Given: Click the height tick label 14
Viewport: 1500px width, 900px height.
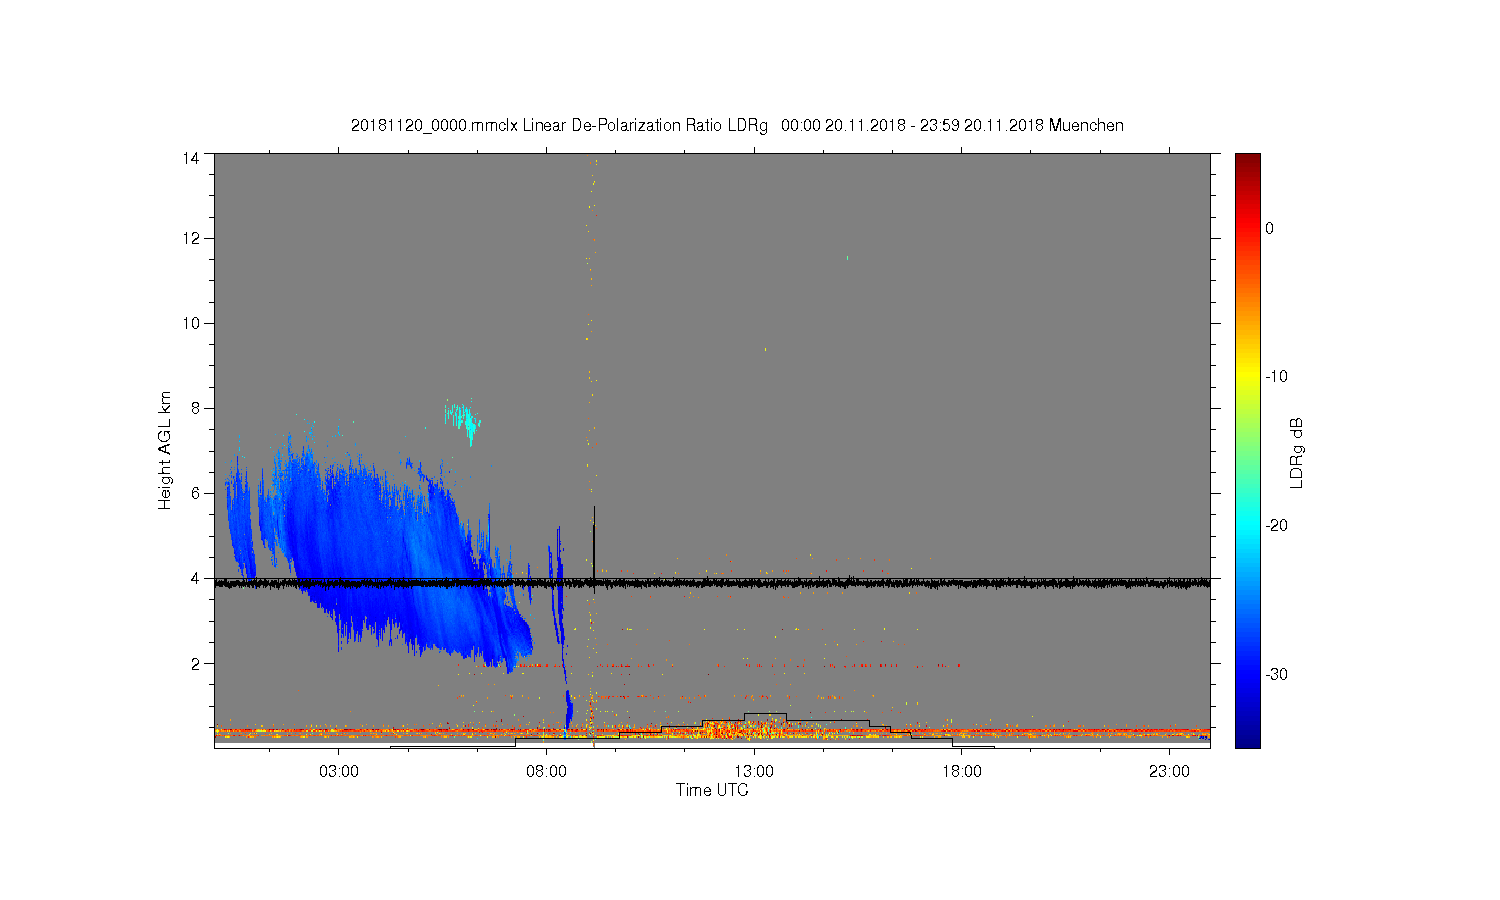Looking at the screenshot, I should [190, 158].
